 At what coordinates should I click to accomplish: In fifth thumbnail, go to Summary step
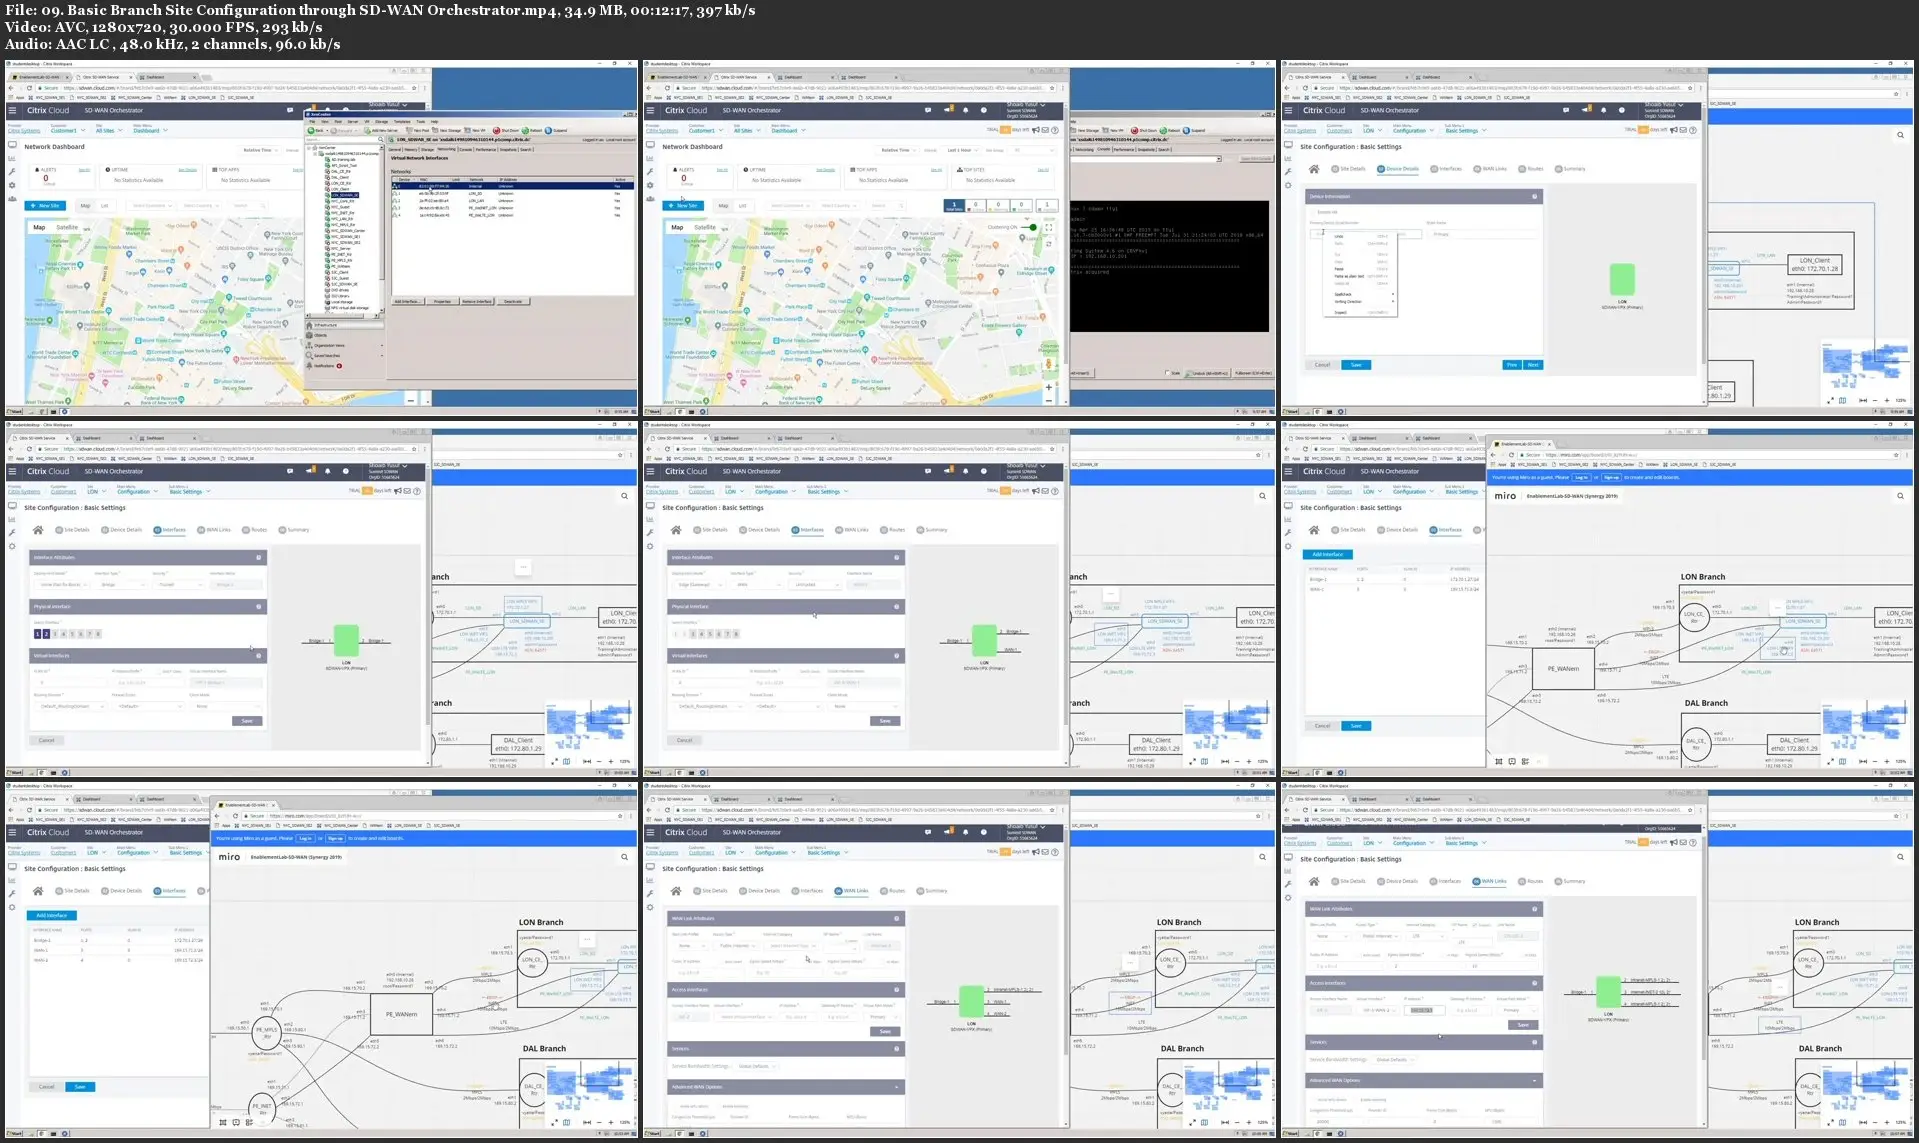pyautogui.click(x=932, y=530)
